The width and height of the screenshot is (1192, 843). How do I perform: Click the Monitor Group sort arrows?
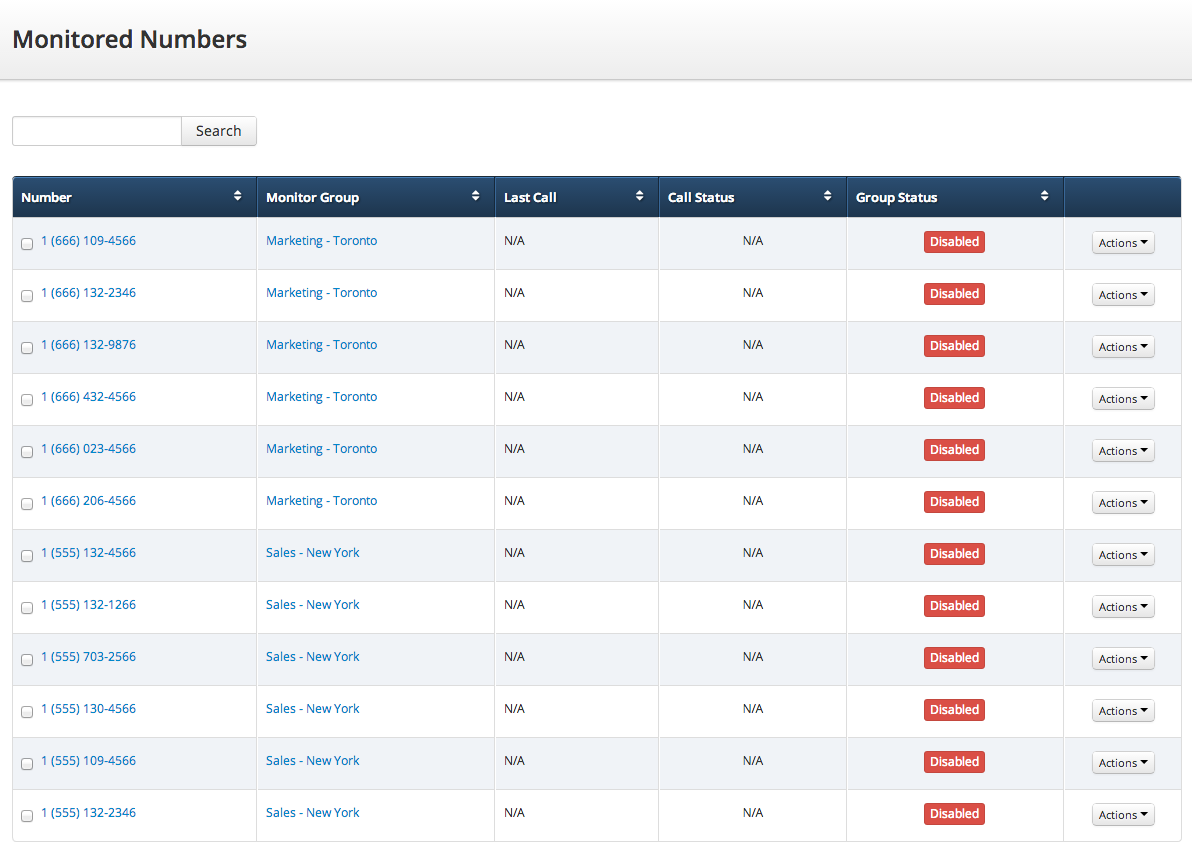tap(475, 197)
